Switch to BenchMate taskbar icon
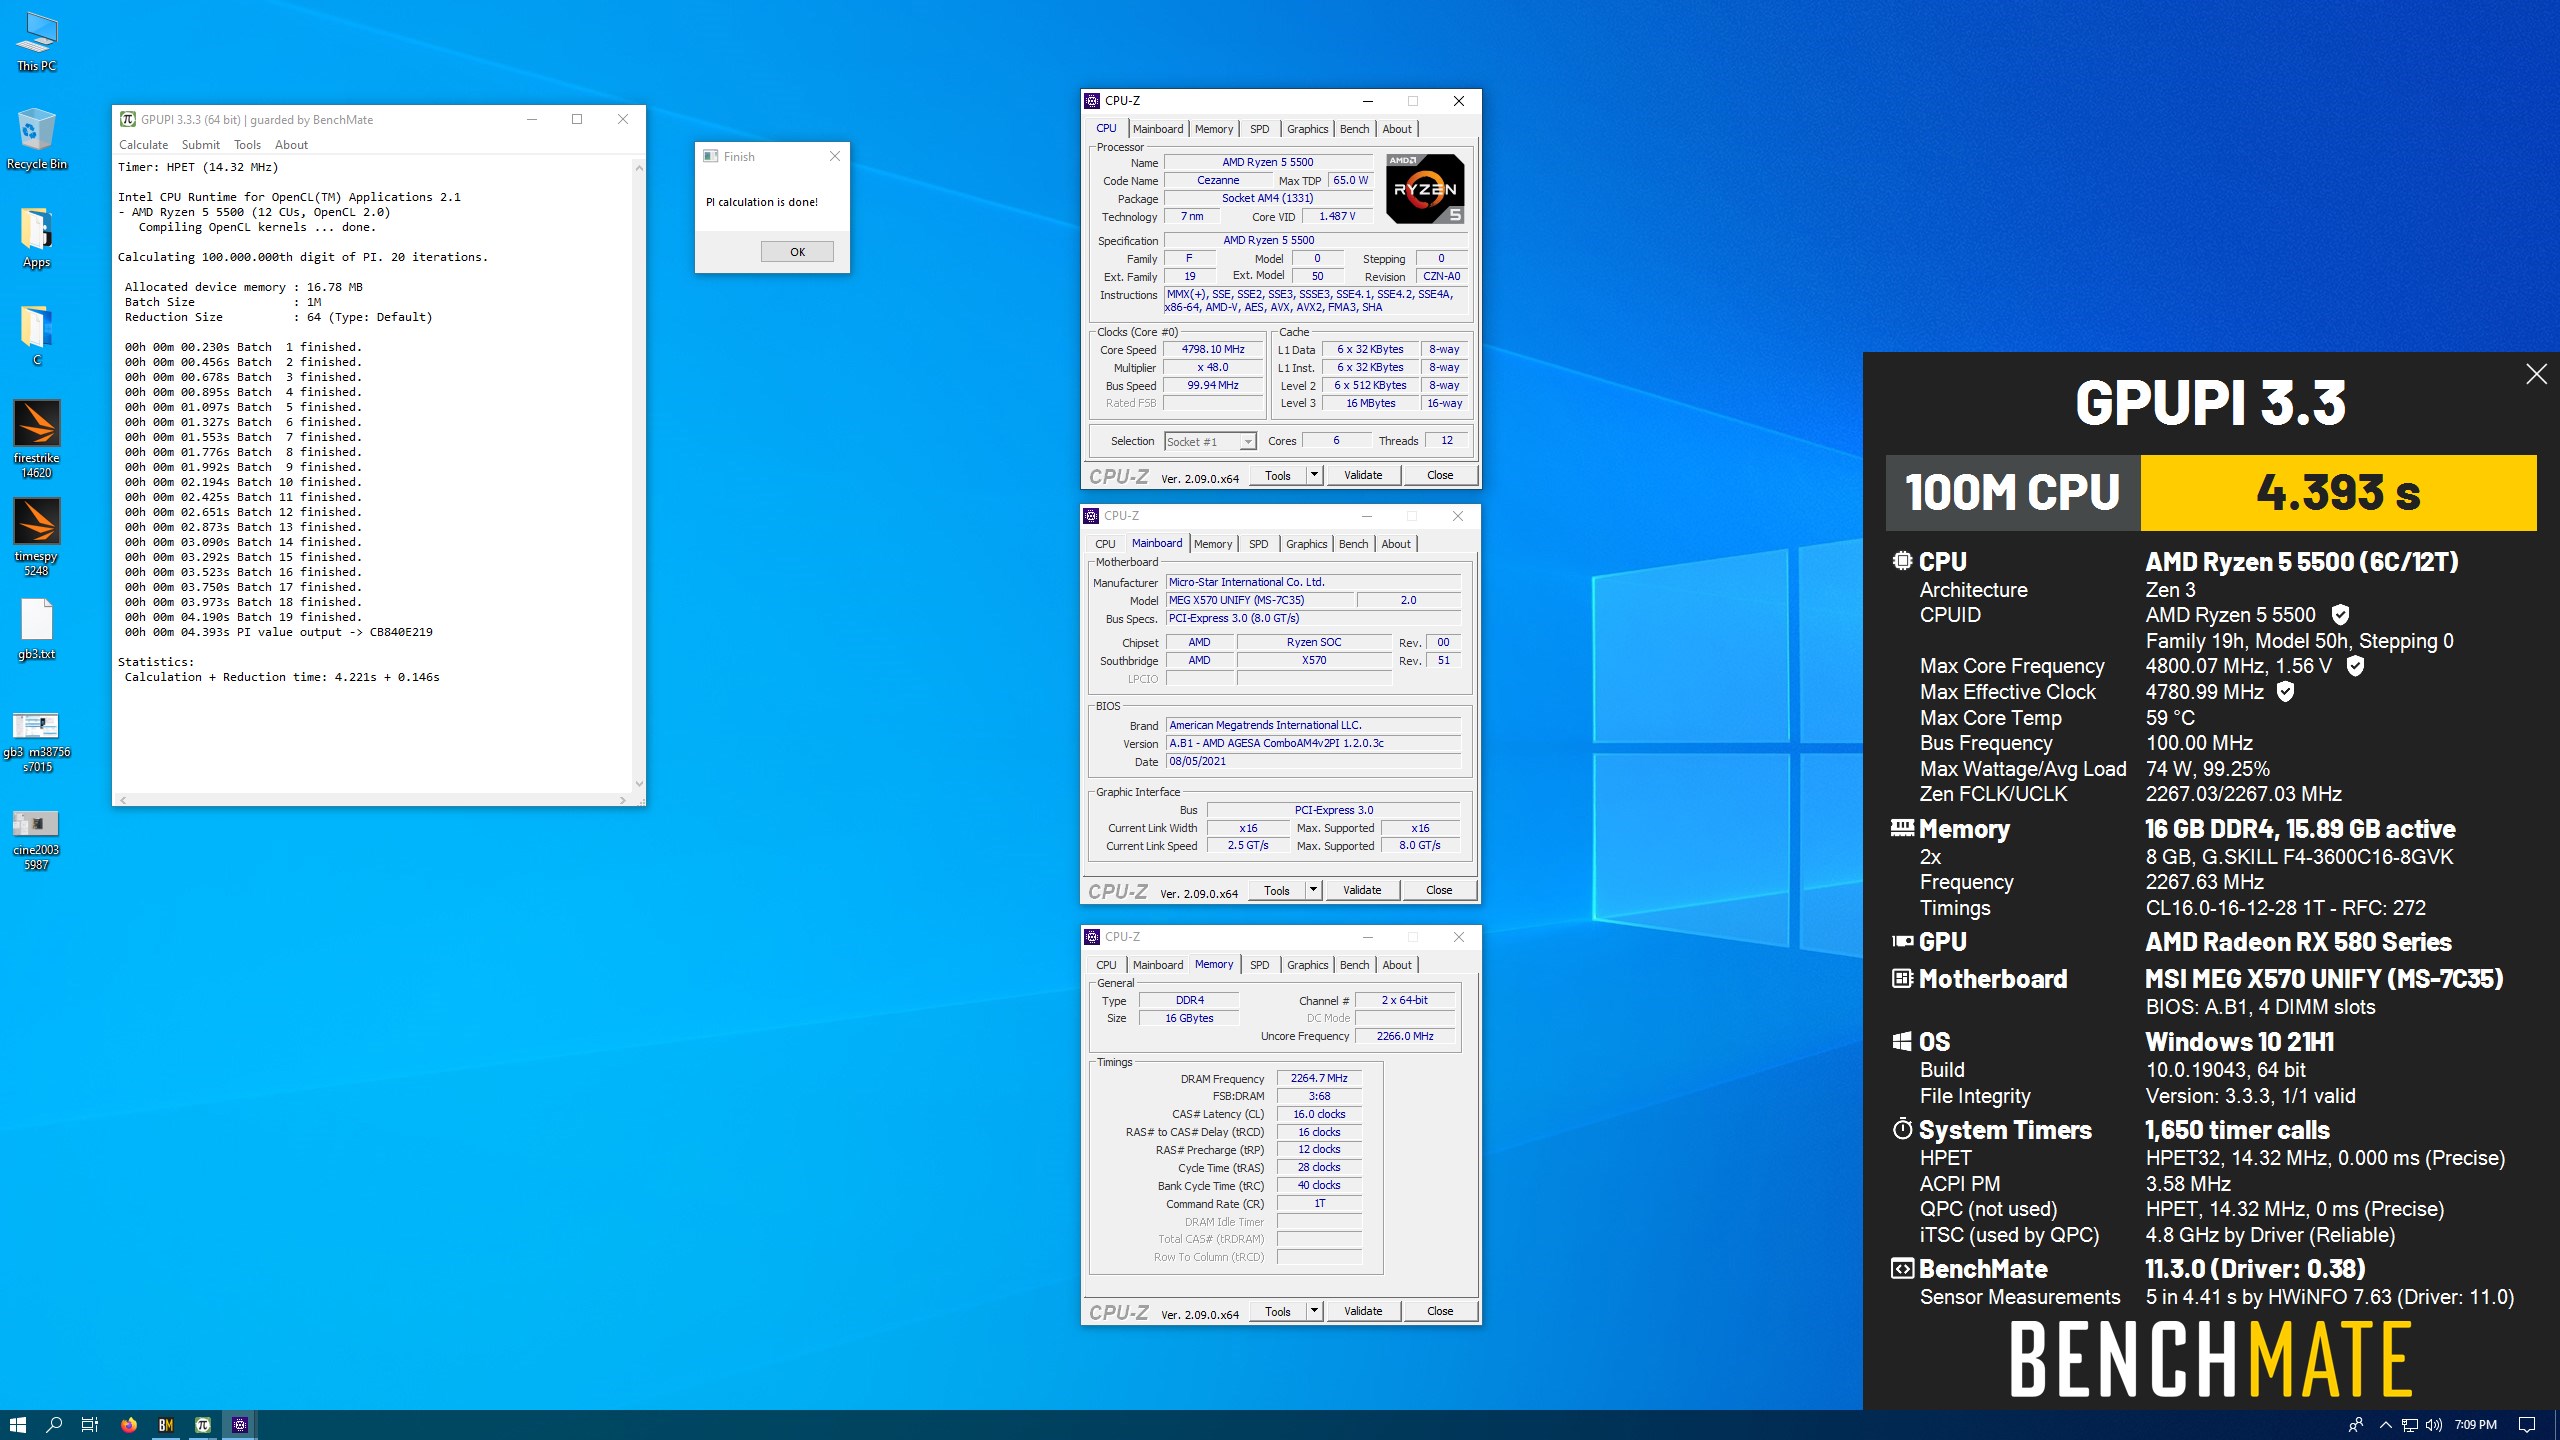 [x=166, y=1425]
